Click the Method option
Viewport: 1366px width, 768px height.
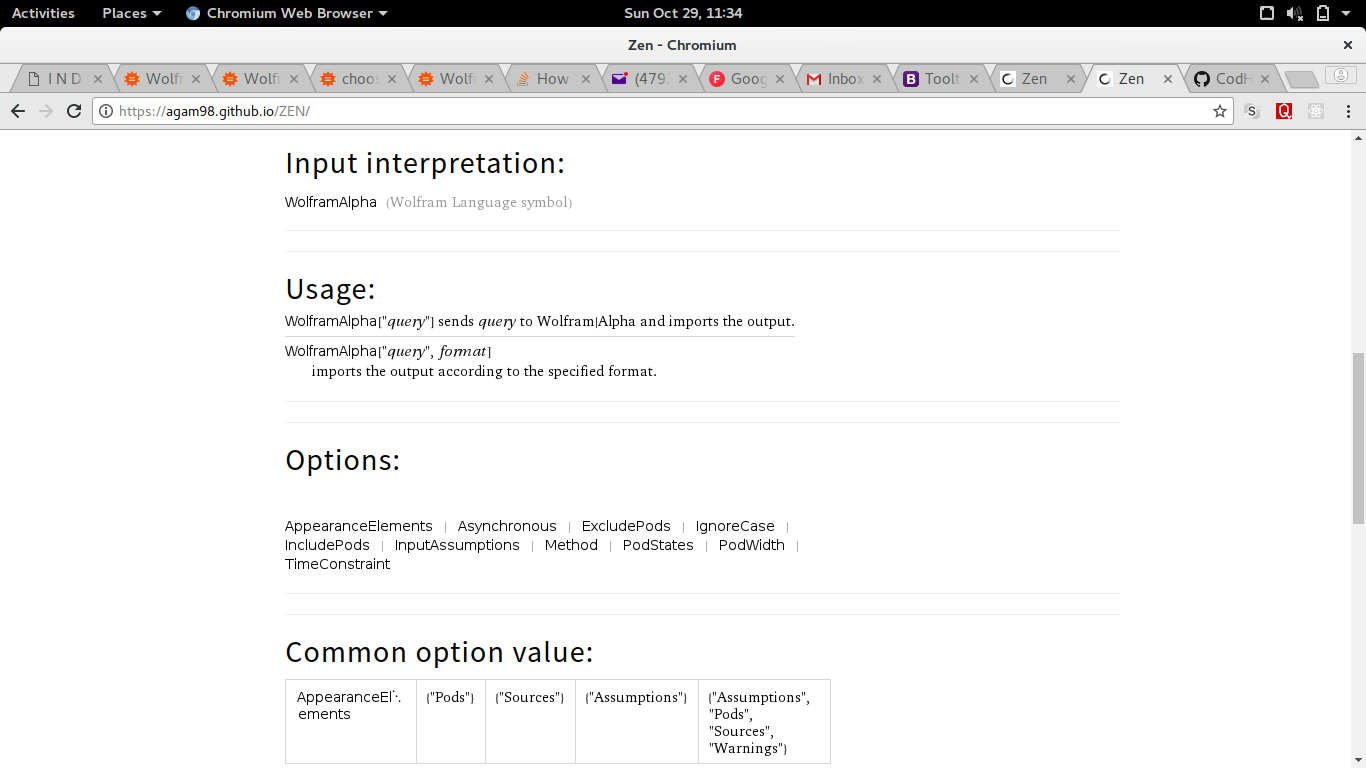tap(571, 545)
